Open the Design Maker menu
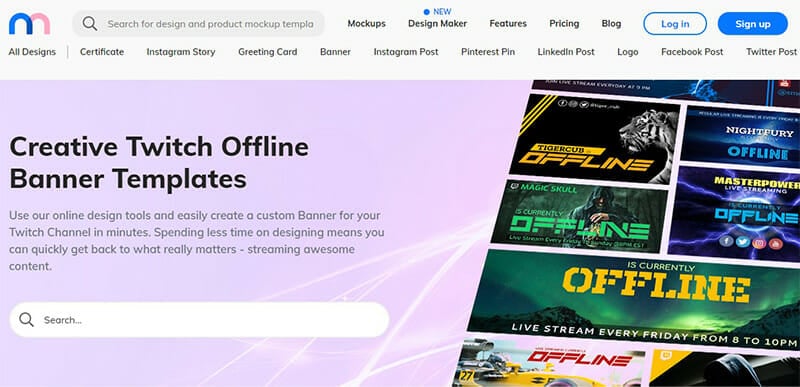This screenshot has width=800, height=387. 437,23
